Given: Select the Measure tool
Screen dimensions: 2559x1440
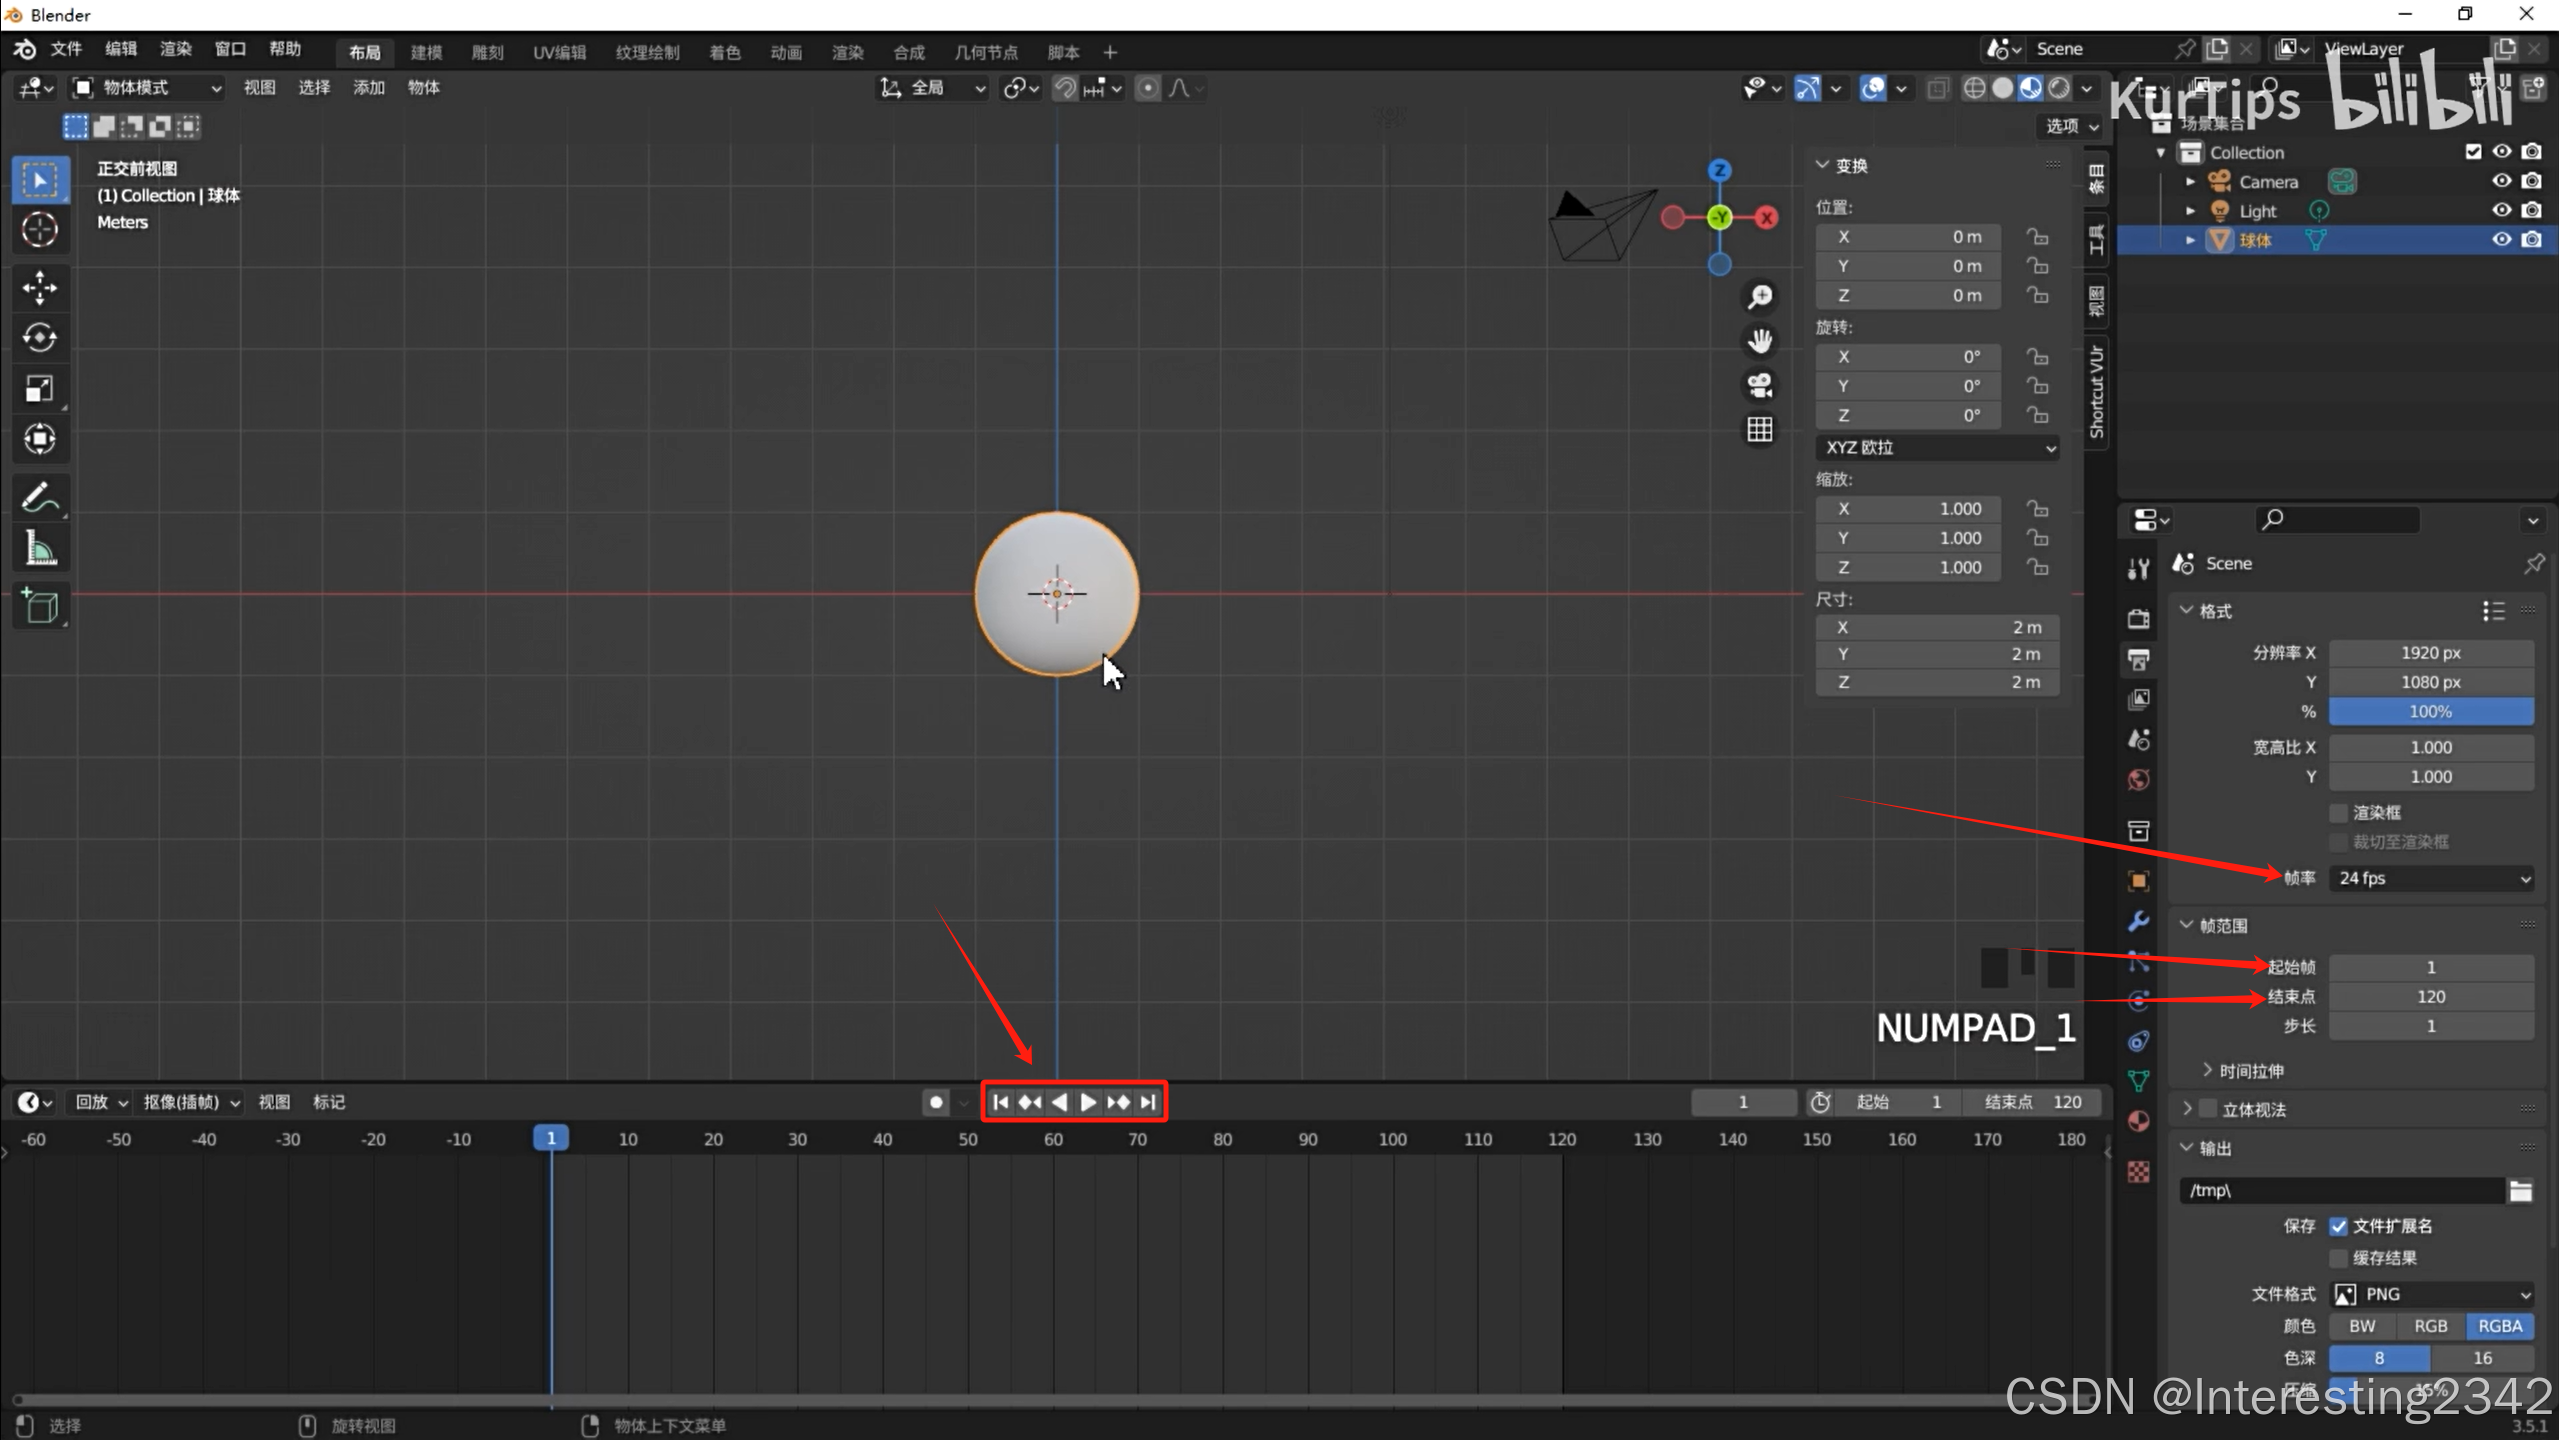Looking at the screenshot, I should pyautogui.click(x=40, y=548).
